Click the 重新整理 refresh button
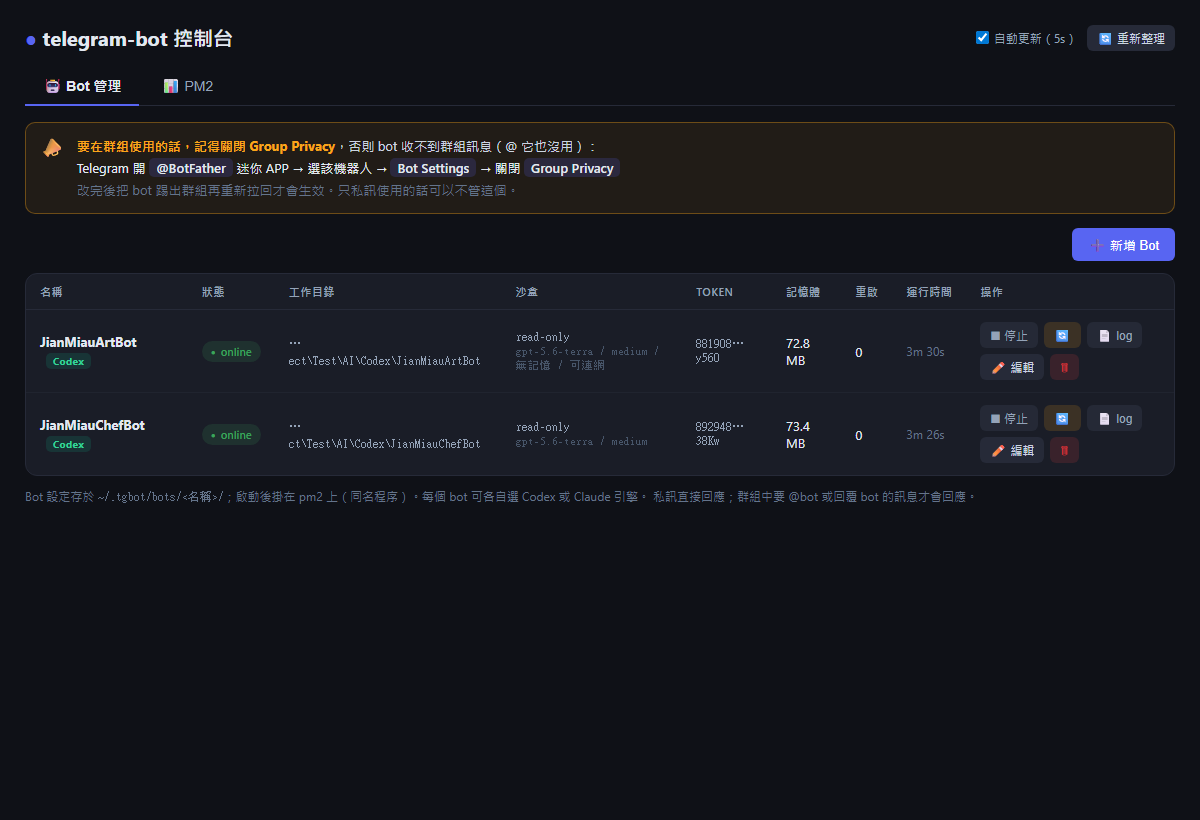 [1131, 38]
